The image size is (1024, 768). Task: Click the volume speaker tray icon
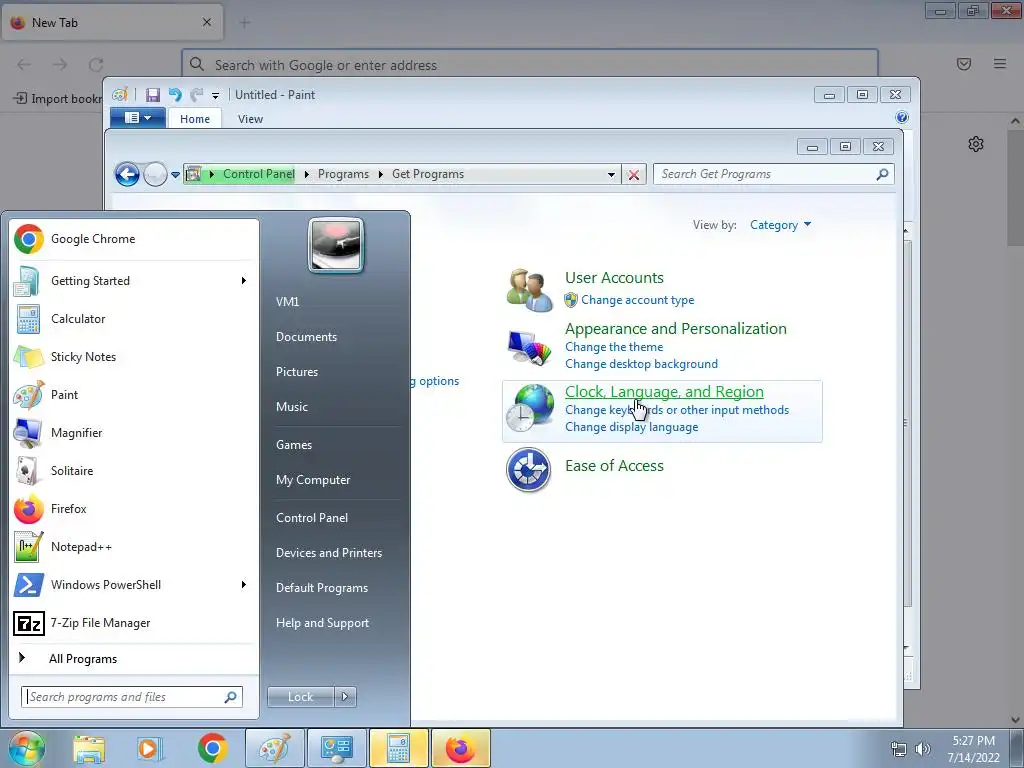point(923,749)
